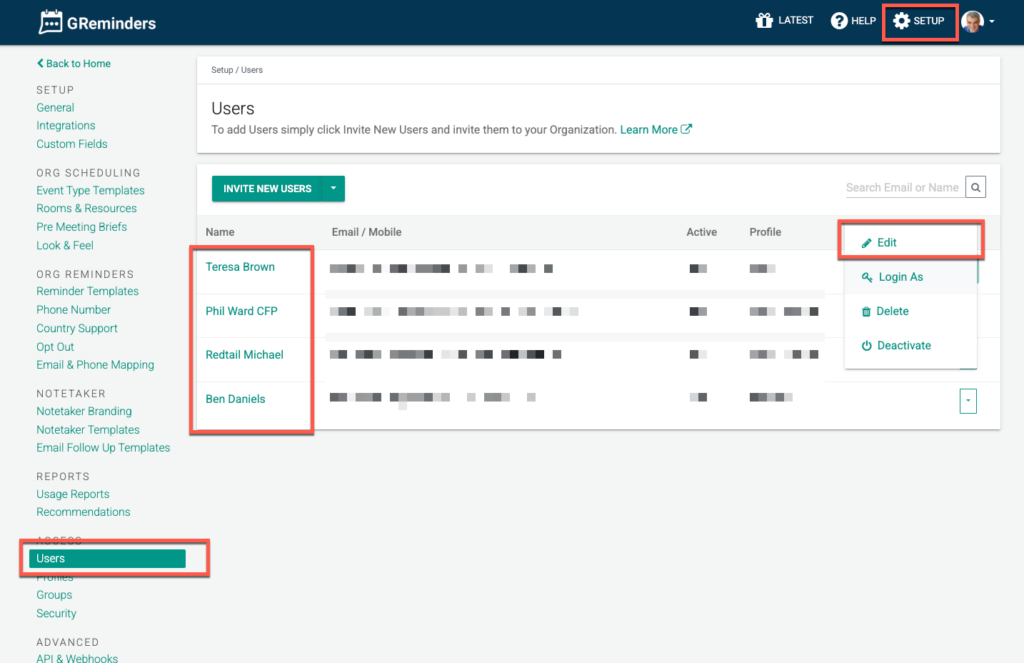Click the search magnifier icon button
Viewport: 1024px width, 663px height.
[x=976, y=187]
